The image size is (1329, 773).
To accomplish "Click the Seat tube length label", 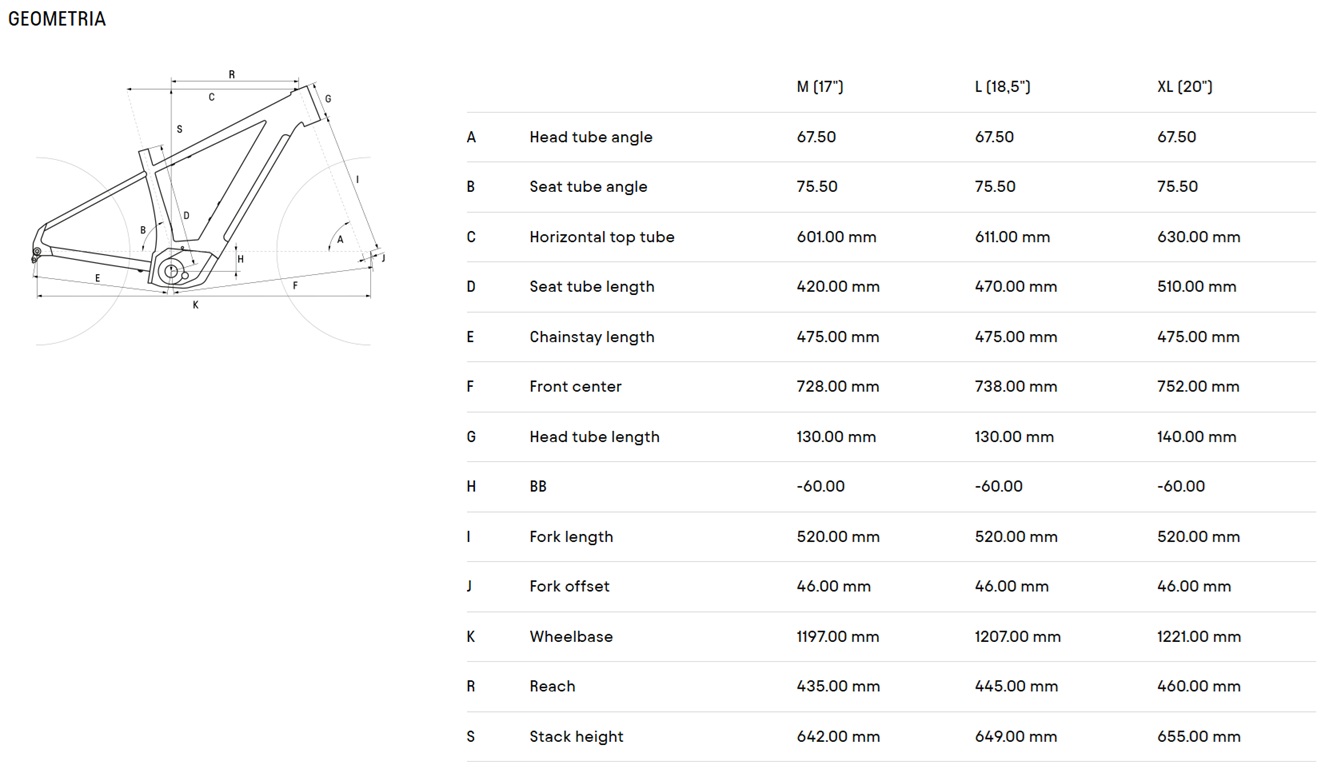I will [592, 287].
